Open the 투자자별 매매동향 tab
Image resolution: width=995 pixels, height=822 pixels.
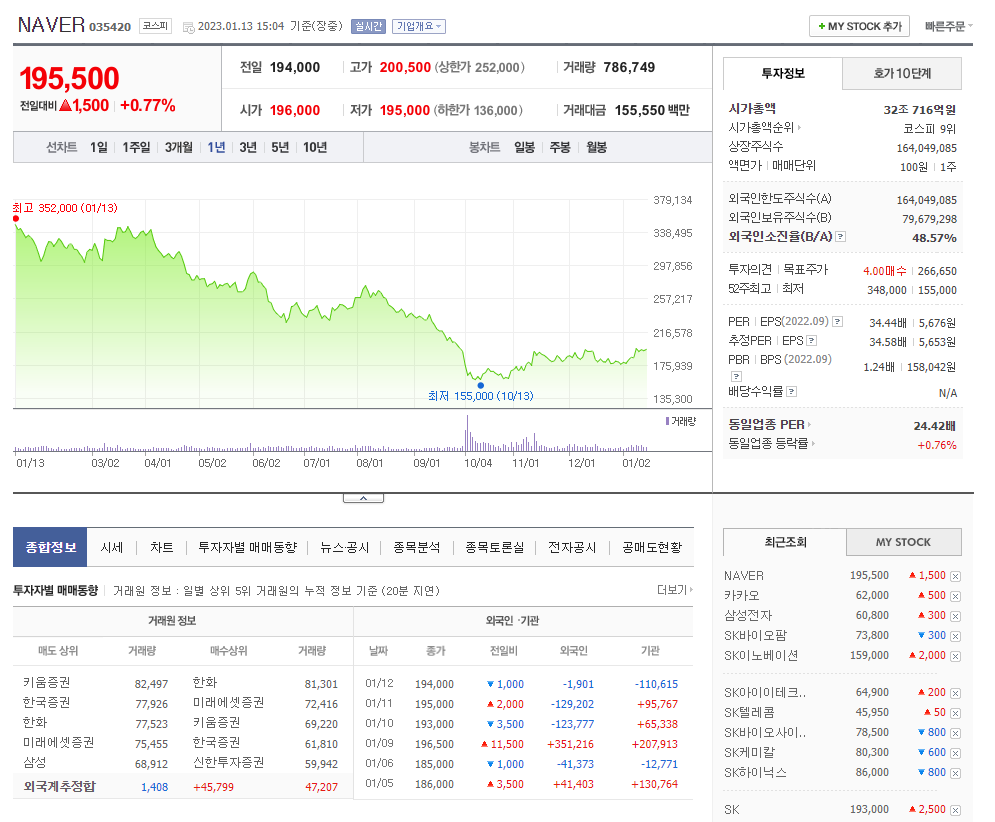(x=247, y=547)
